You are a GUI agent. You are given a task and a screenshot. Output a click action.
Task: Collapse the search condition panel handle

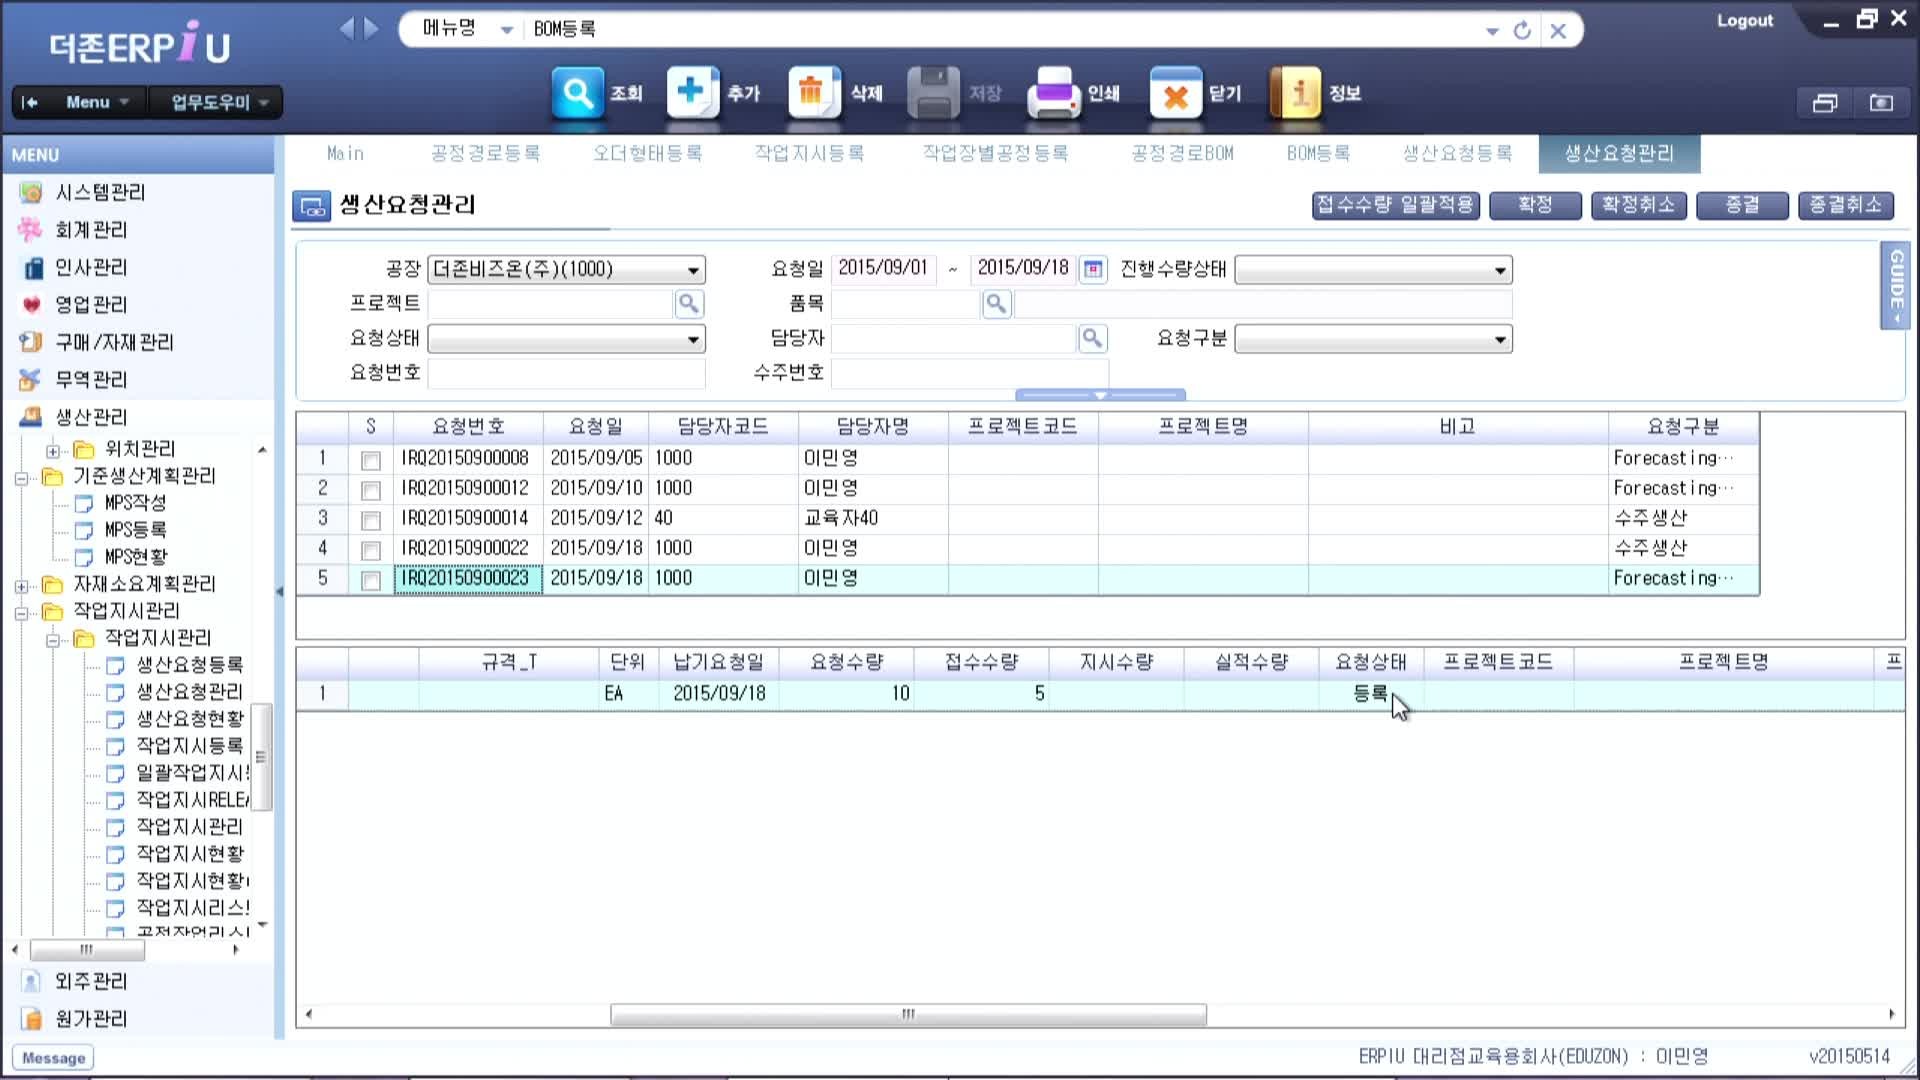[1100, 395]
